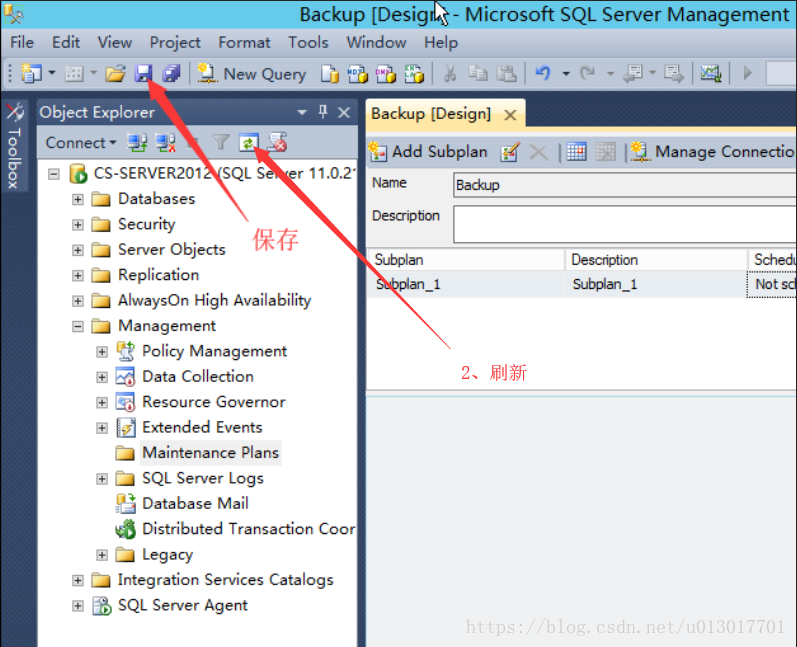Click the New Project toolbar icon
Screen dimensions: 797x647
click(31, 74)
